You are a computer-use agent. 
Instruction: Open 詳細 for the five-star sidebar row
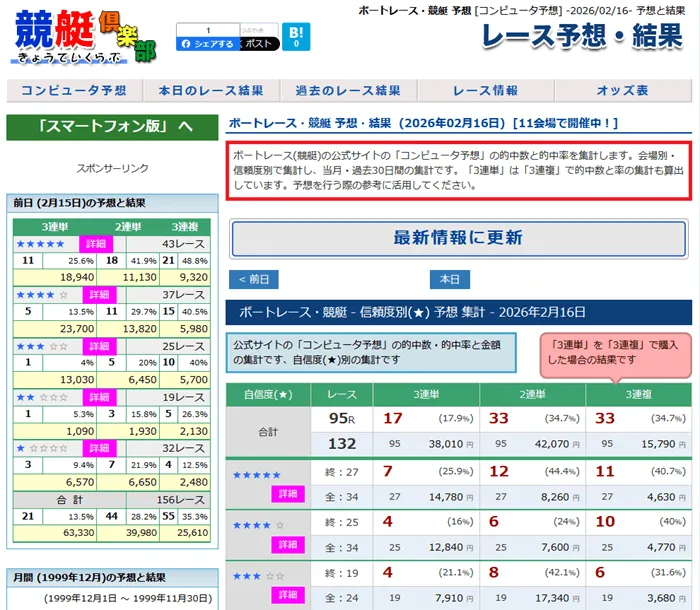99,243
